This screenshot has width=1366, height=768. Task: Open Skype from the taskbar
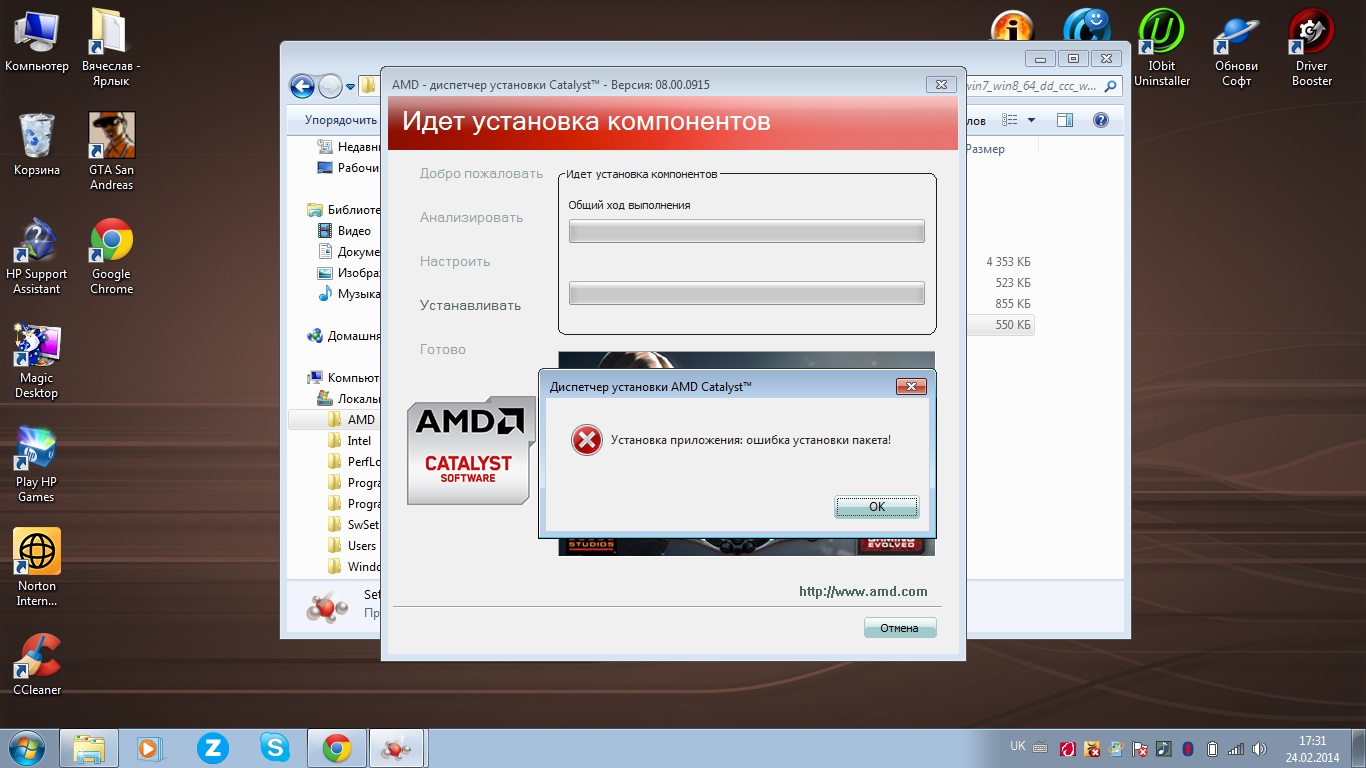pos(274,748)
